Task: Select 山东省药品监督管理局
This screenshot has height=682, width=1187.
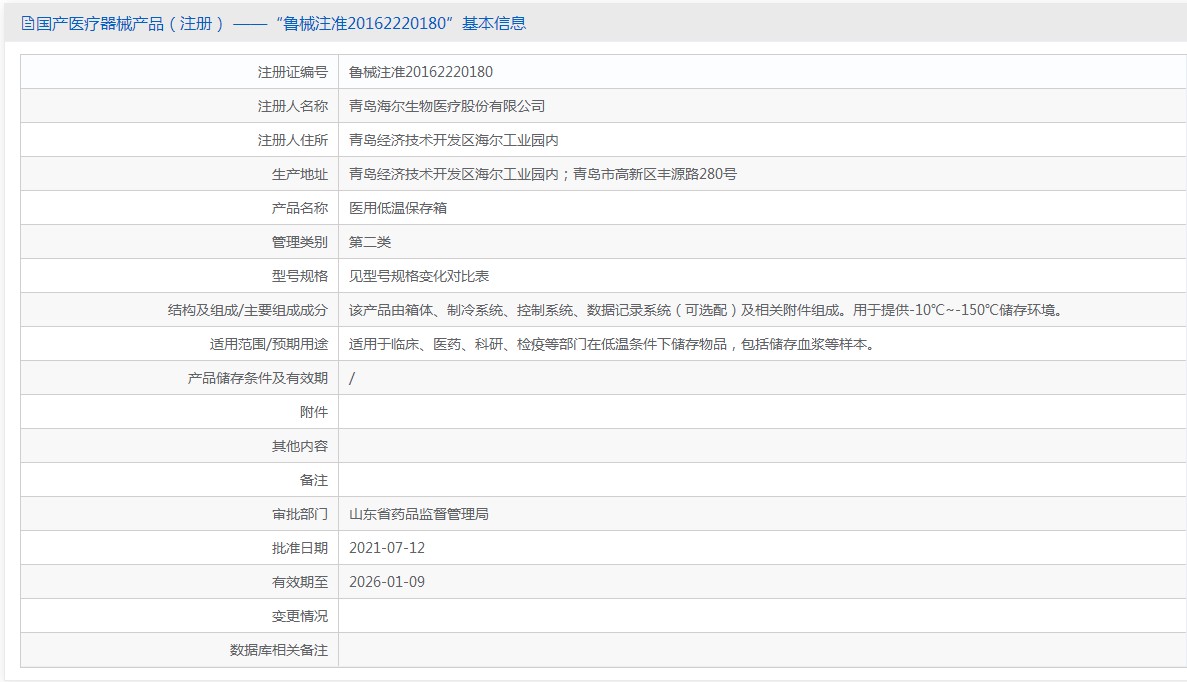Action: pos(419,515)
